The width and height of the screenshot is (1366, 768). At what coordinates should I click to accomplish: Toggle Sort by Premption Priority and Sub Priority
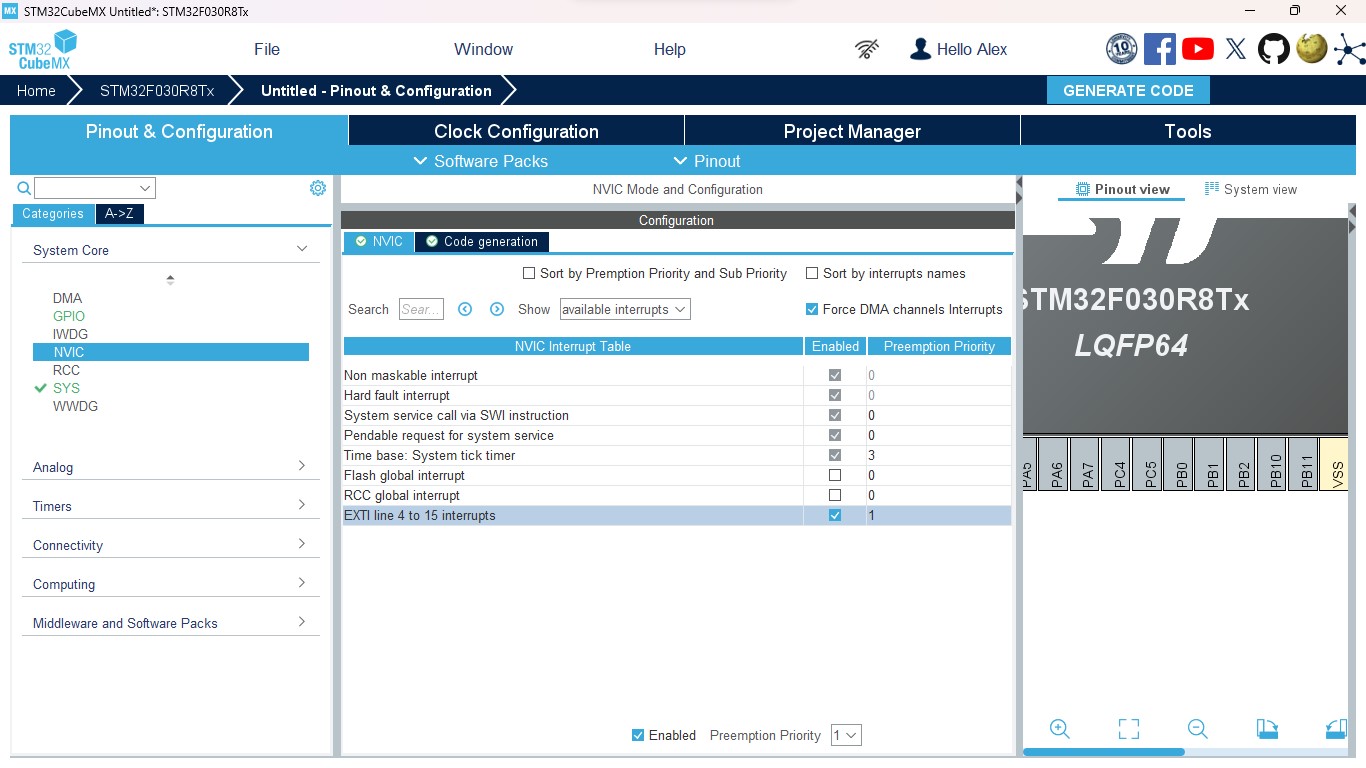[x=529, y=273]
